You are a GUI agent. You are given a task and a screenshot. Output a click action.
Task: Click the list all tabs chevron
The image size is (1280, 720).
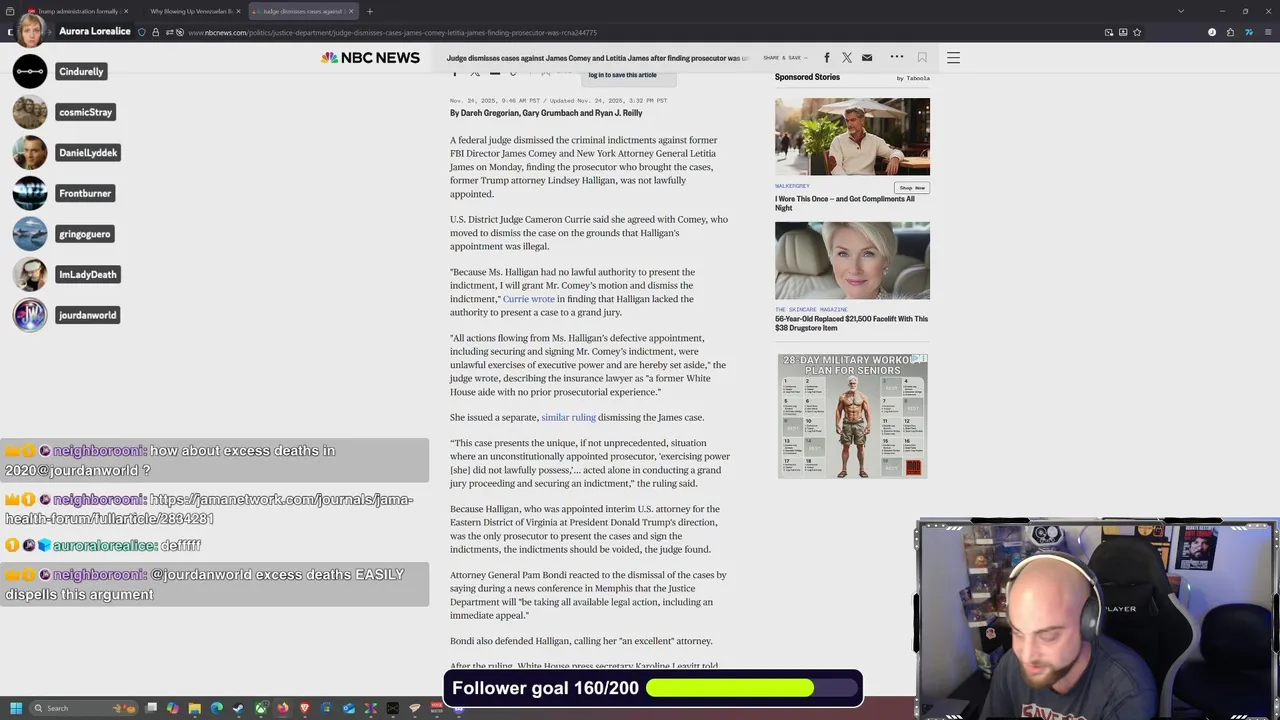pos(1181,11)
